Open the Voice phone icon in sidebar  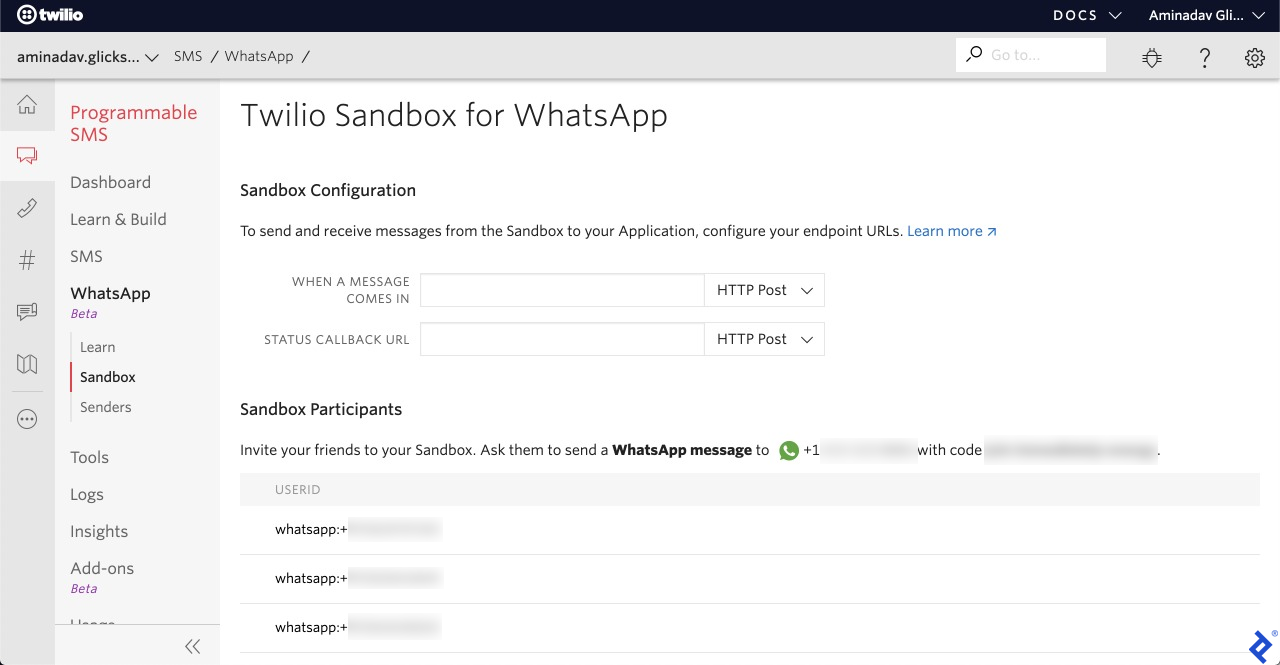point(27,208)
